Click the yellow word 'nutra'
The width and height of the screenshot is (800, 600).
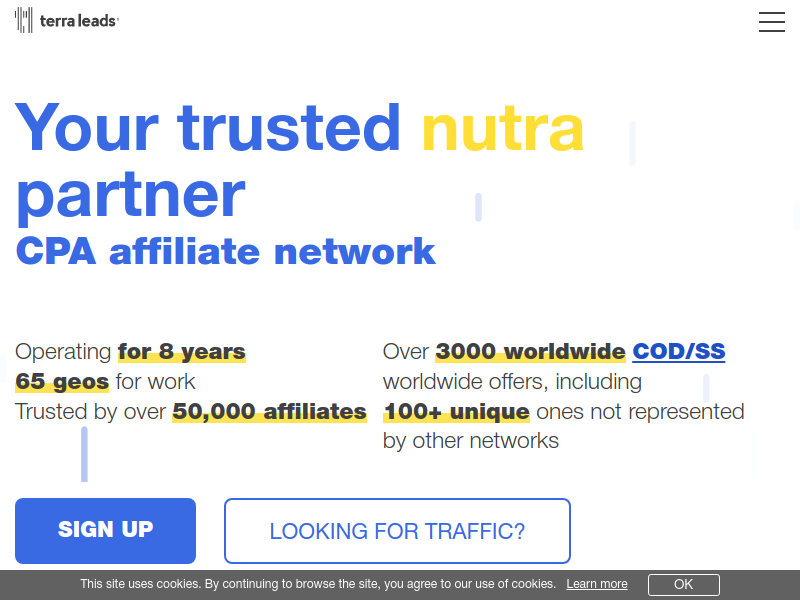tap(503, 128)
